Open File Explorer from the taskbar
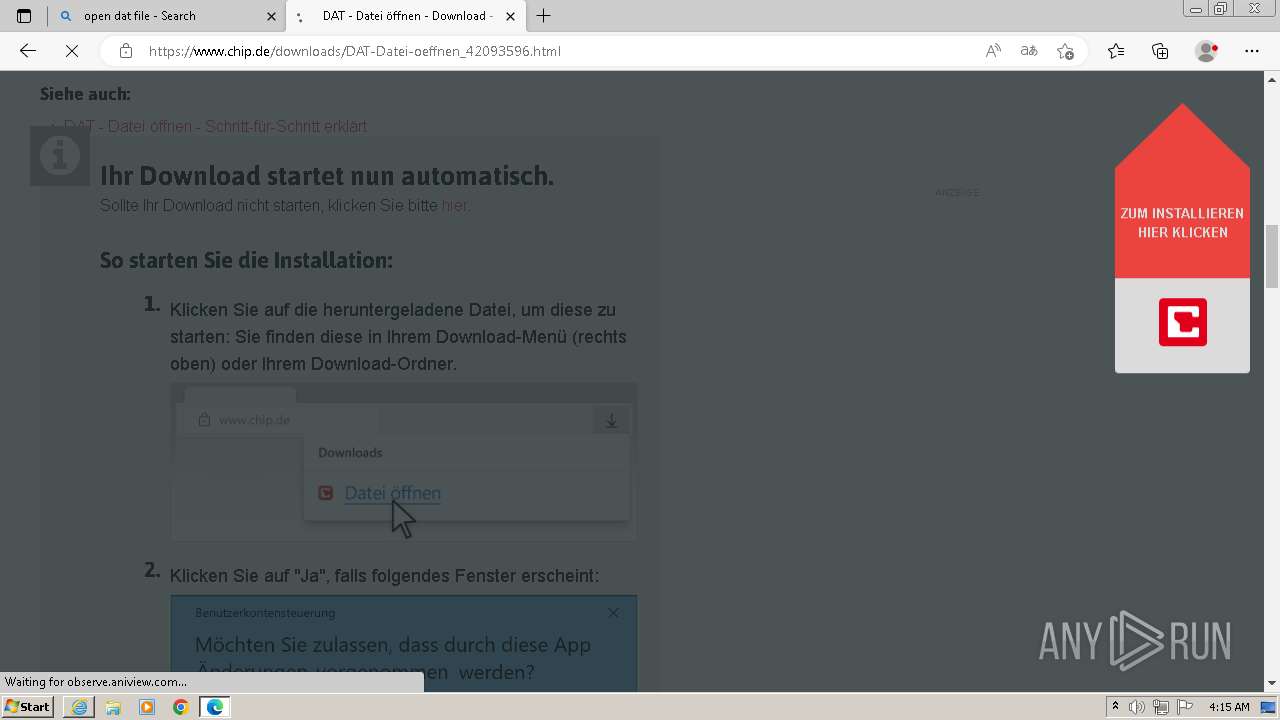 click(x=113, y=707)
